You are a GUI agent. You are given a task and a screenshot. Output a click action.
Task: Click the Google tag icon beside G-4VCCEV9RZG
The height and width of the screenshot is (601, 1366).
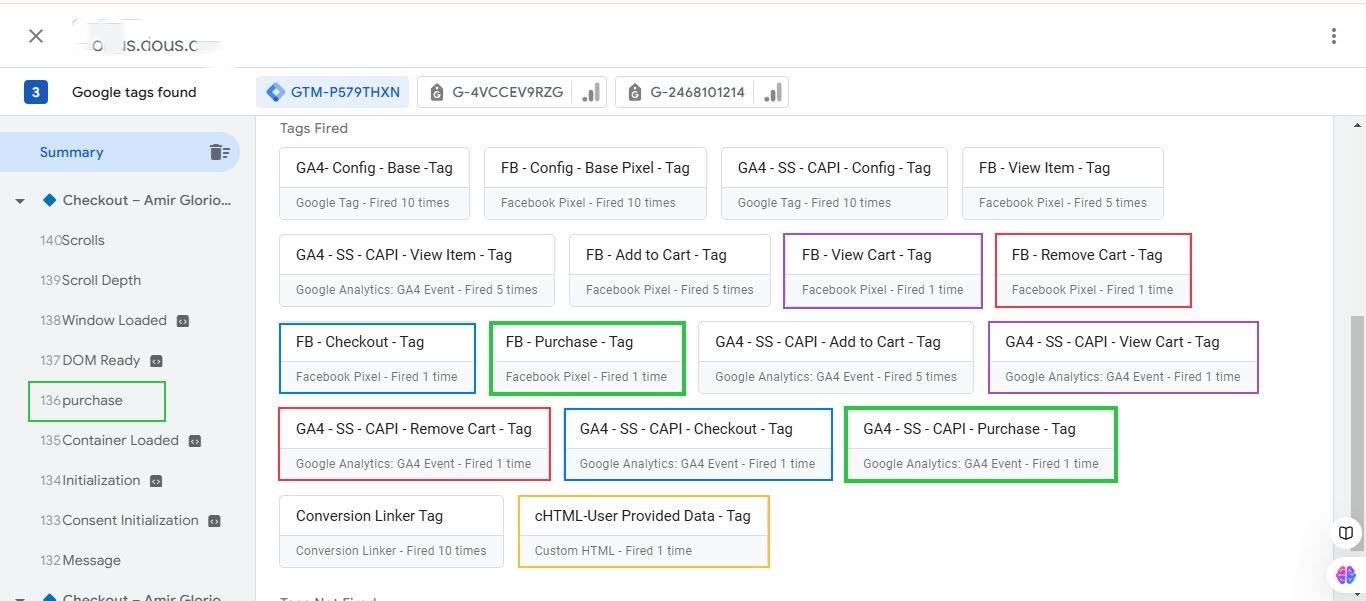[436, 93]
